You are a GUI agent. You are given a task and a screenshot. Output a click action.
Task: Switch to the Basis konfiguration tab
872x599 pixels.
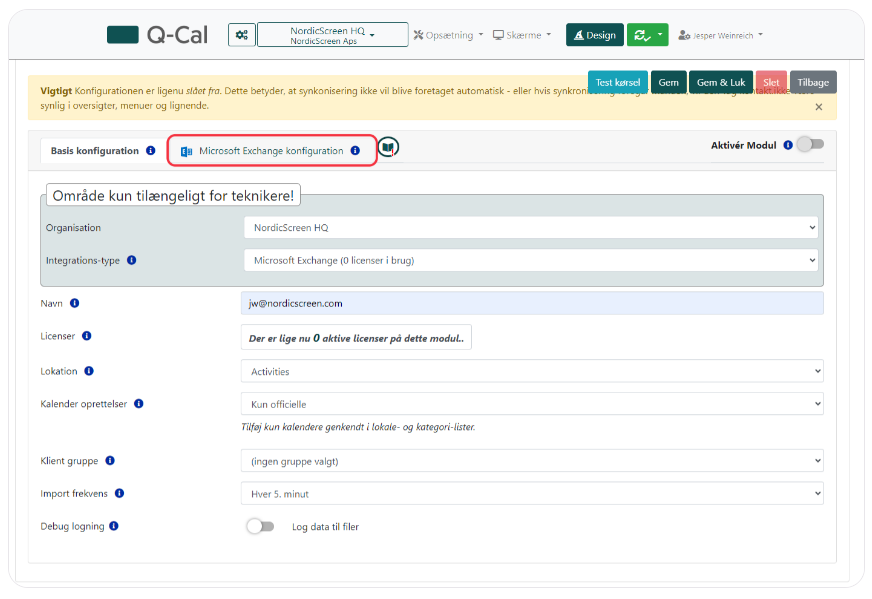pyautogui.click(x=95, y=151)
